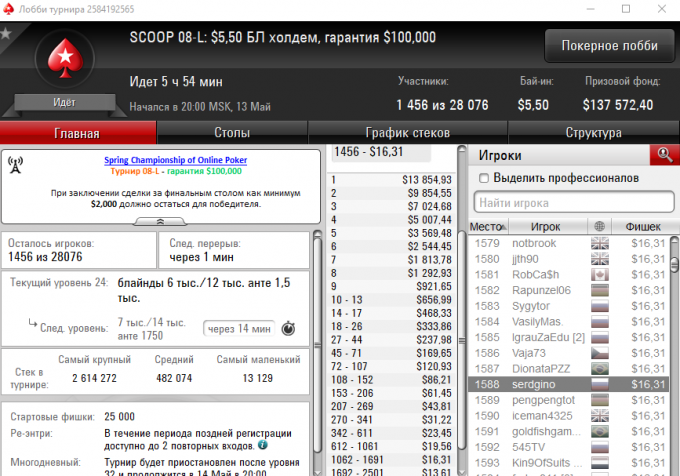
Task: Click first place prize $13 854,93
Action: pos(427,179)
